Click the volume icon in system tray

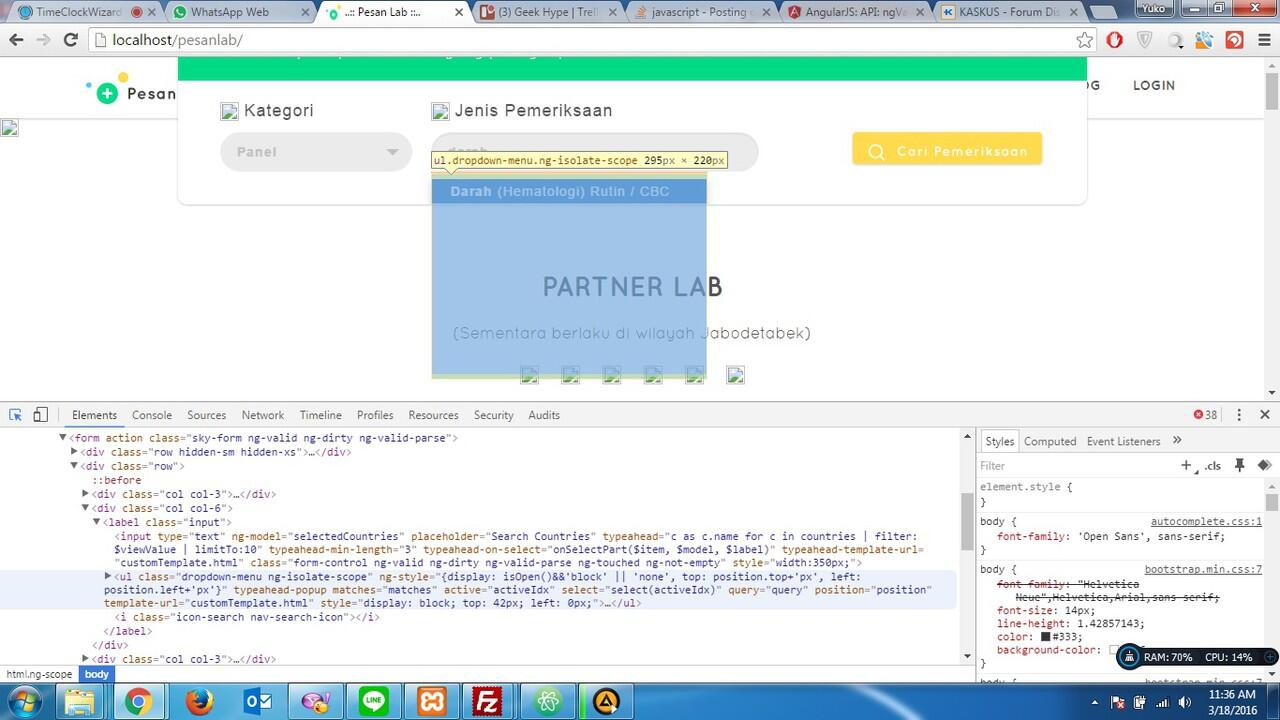1184,703
